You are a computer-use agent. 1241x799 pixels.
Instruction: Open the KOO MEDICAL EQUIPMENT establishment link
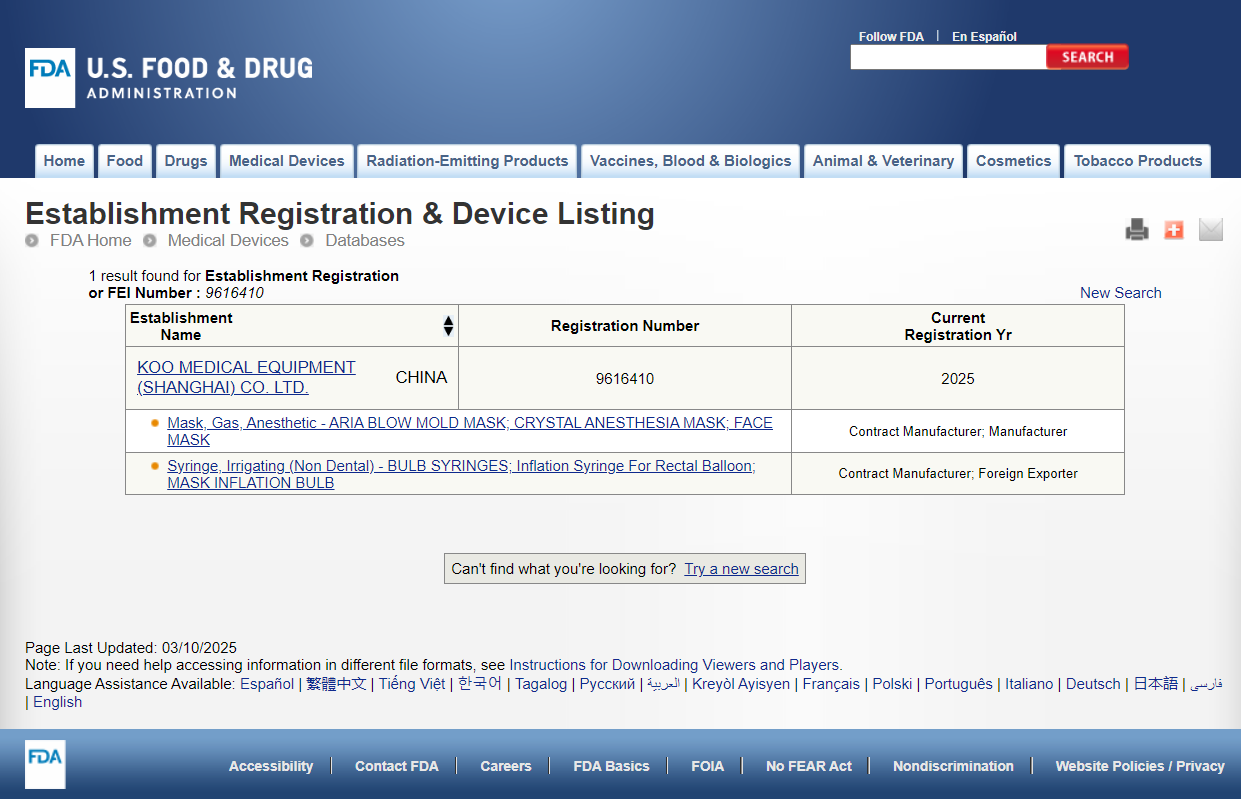point(246,377)
